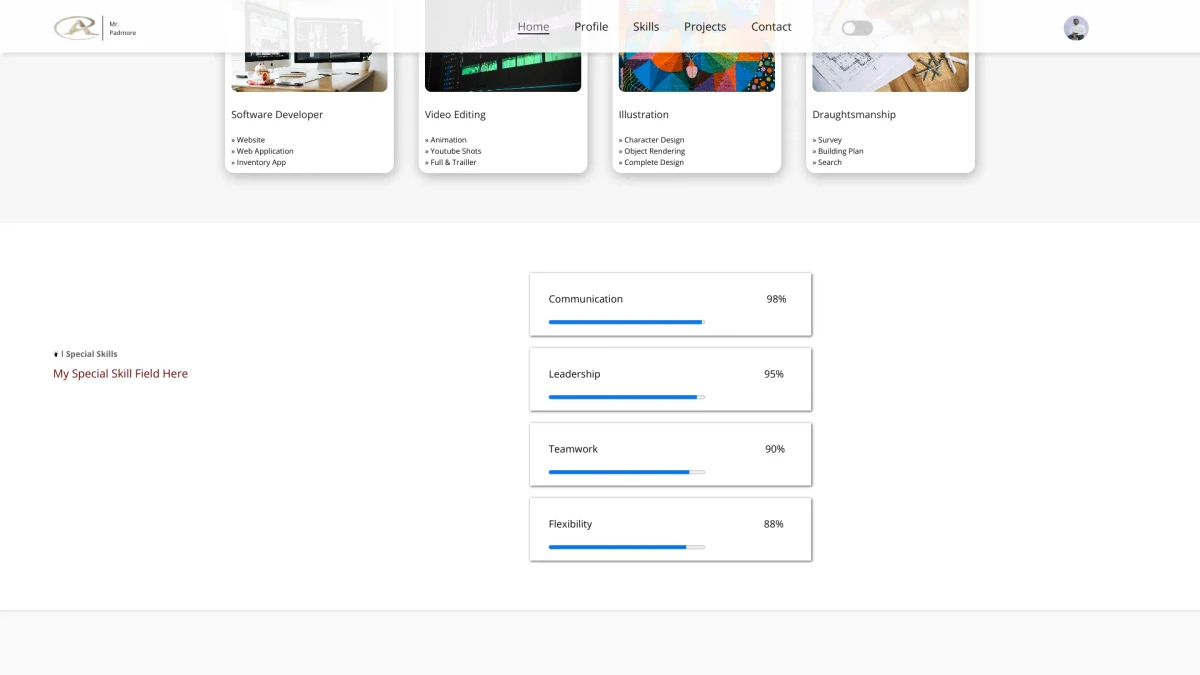The image size is (1200, 675).
Task: Navigate to the Skills section
Action: click(646, 27)
